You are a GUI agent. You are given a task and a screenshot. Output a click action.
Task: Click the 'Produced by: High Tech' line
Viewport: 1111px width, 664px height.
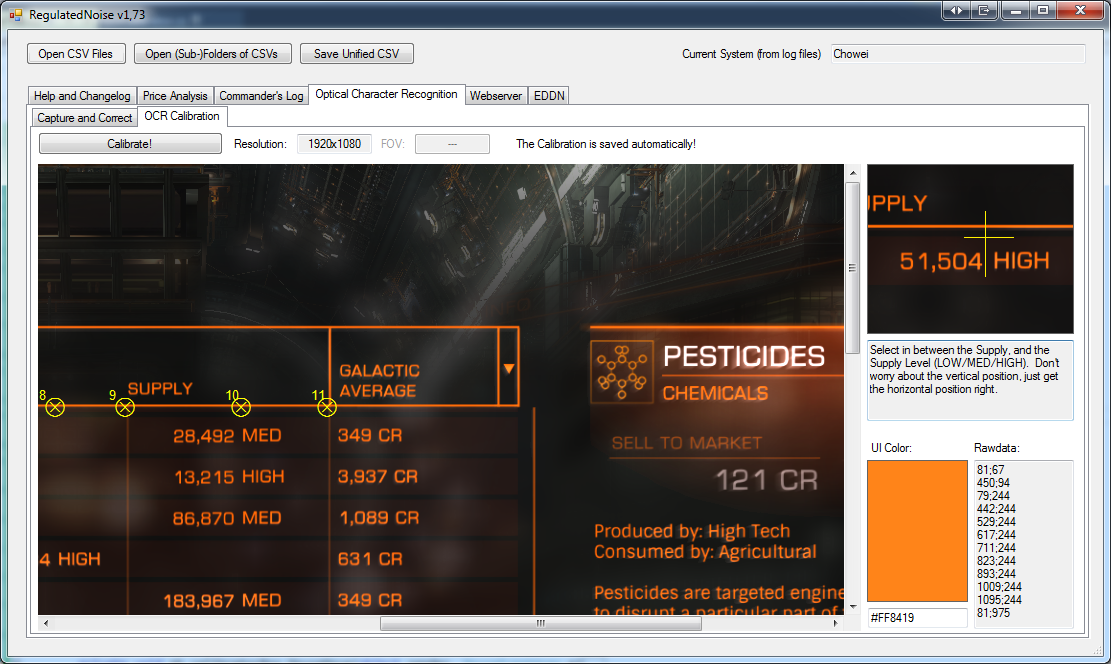(x=692, y=531)
